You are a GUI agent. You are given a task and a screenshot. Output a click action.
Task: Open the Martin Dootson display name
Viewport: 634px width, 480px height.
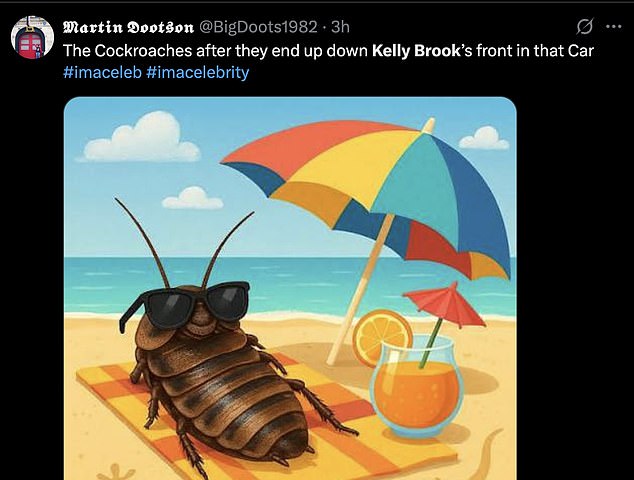pyautogui.click(x=122, y=27)
